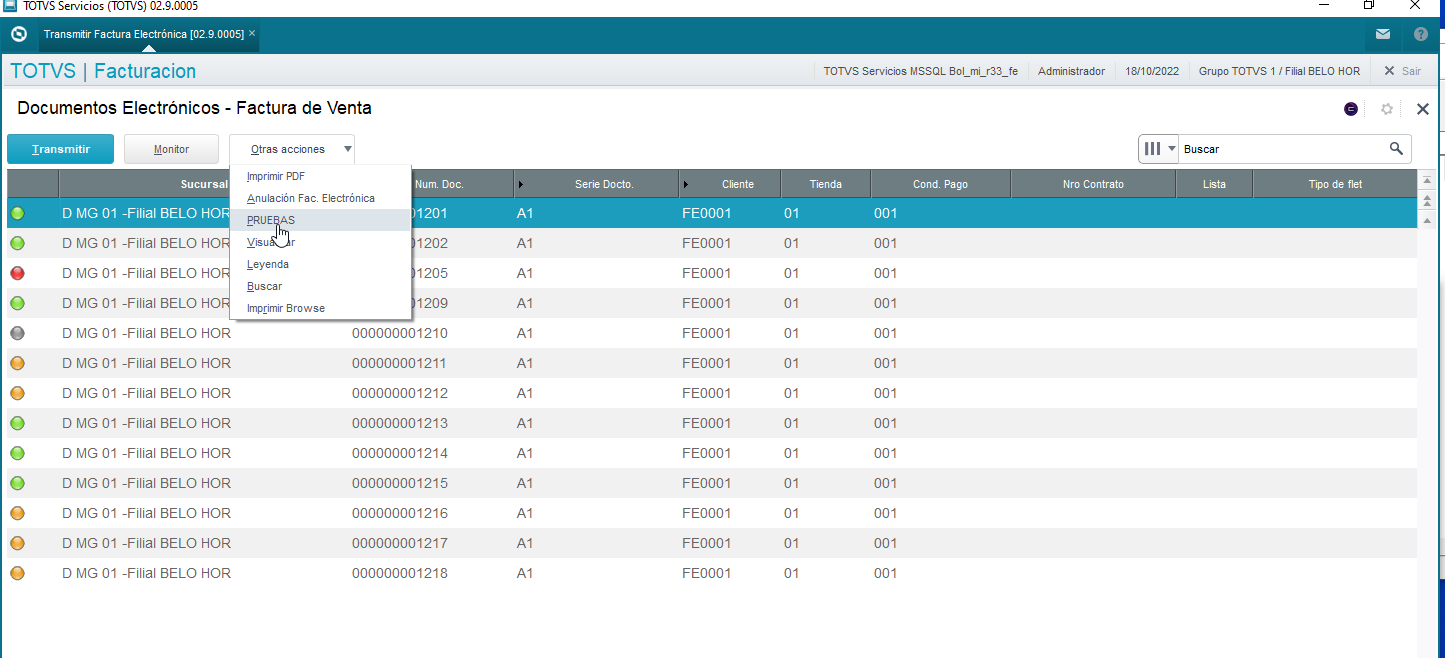This screenshot has height=658, width=1445.
Task: Open Leyenda from the menu
Action: (320, 264)
